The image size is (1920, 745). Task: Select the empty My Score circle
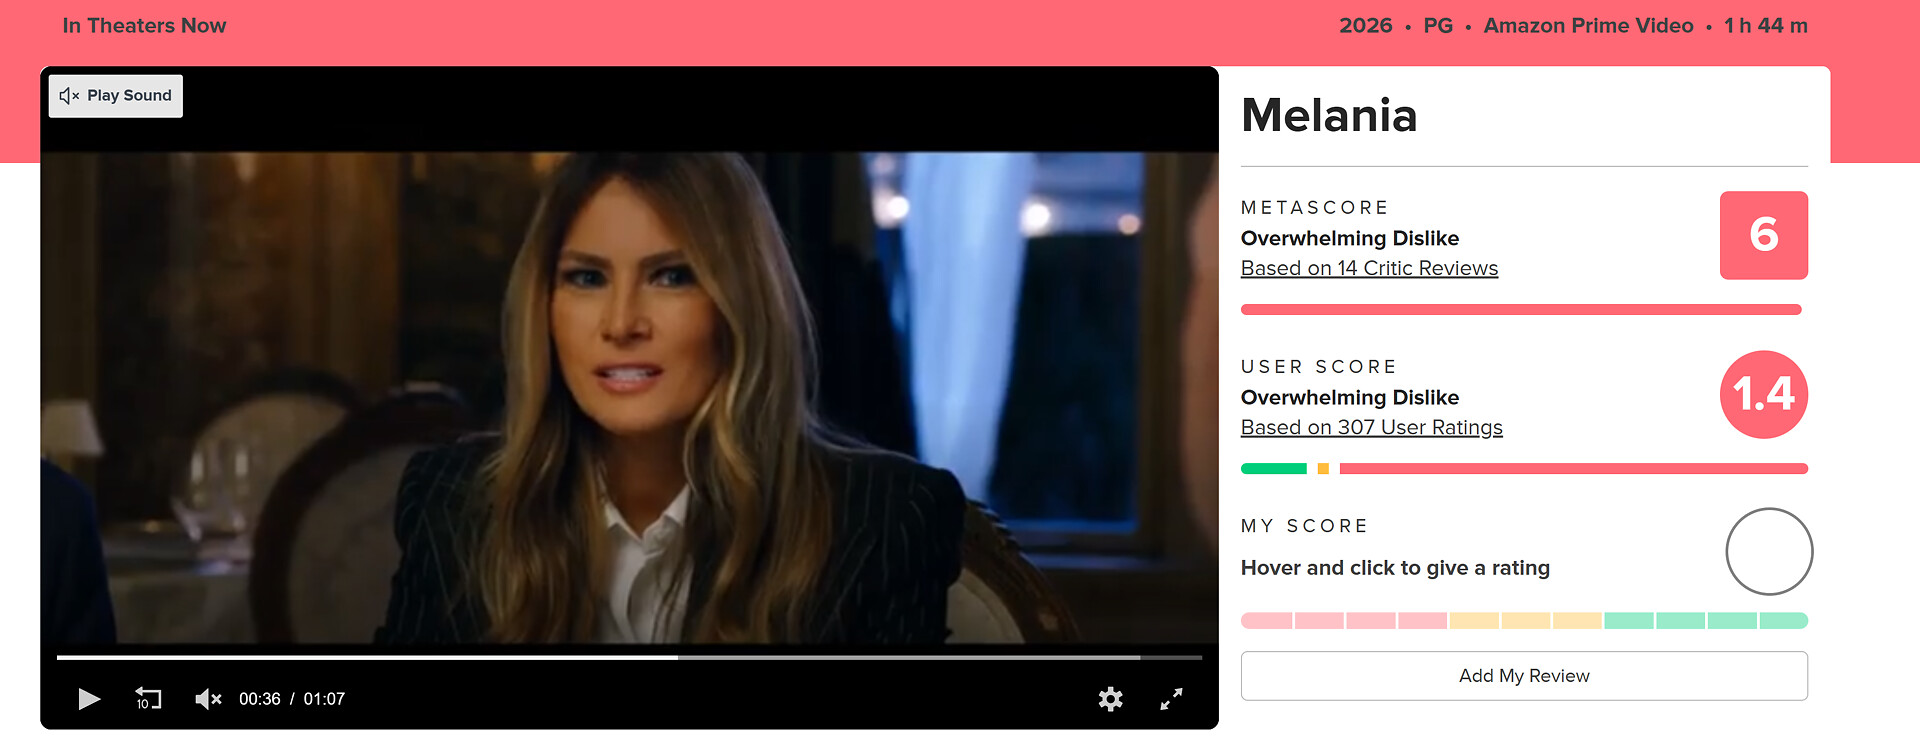click(x=1769, y=552)
